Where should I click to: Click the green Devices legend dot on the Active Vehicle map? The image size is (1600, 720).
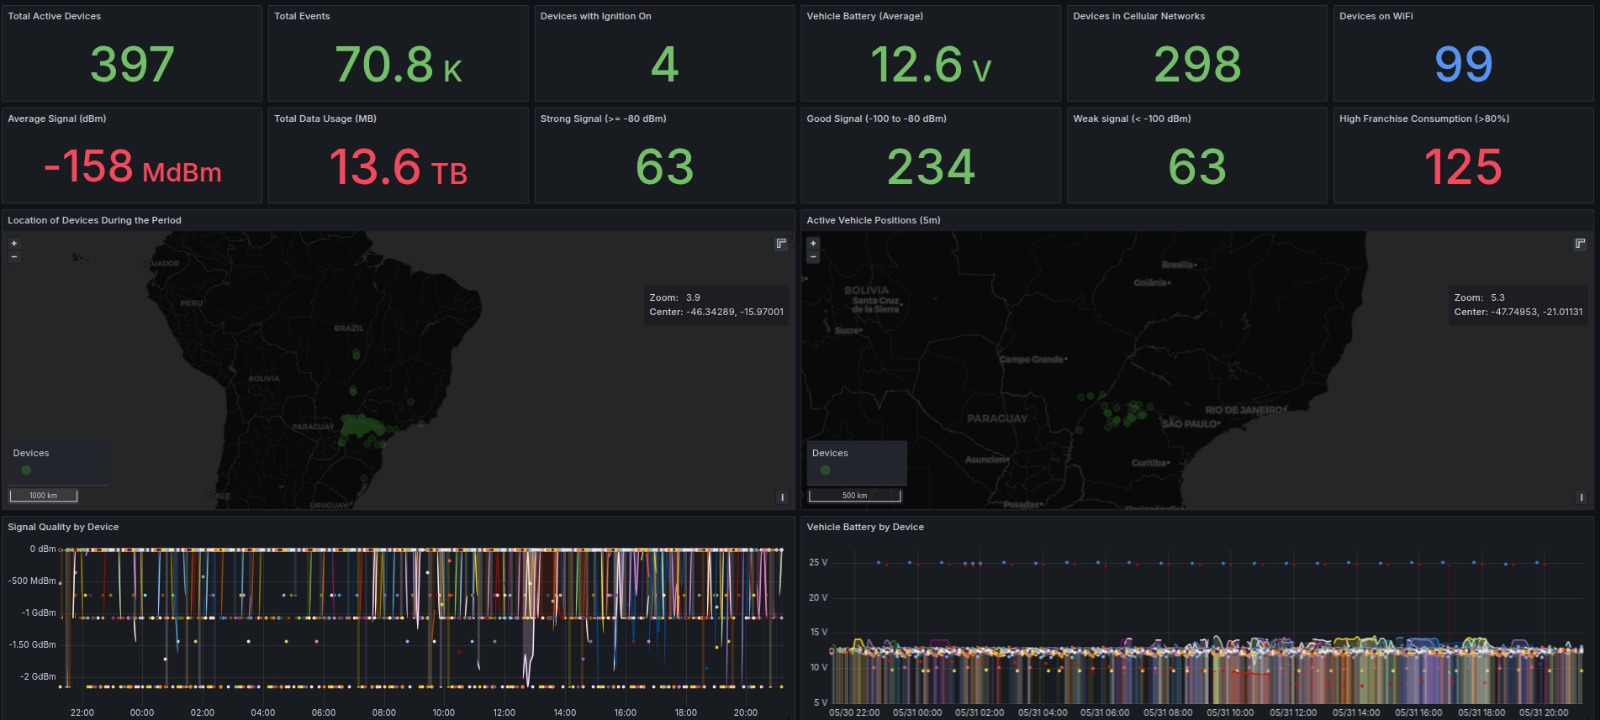[825, 470]
